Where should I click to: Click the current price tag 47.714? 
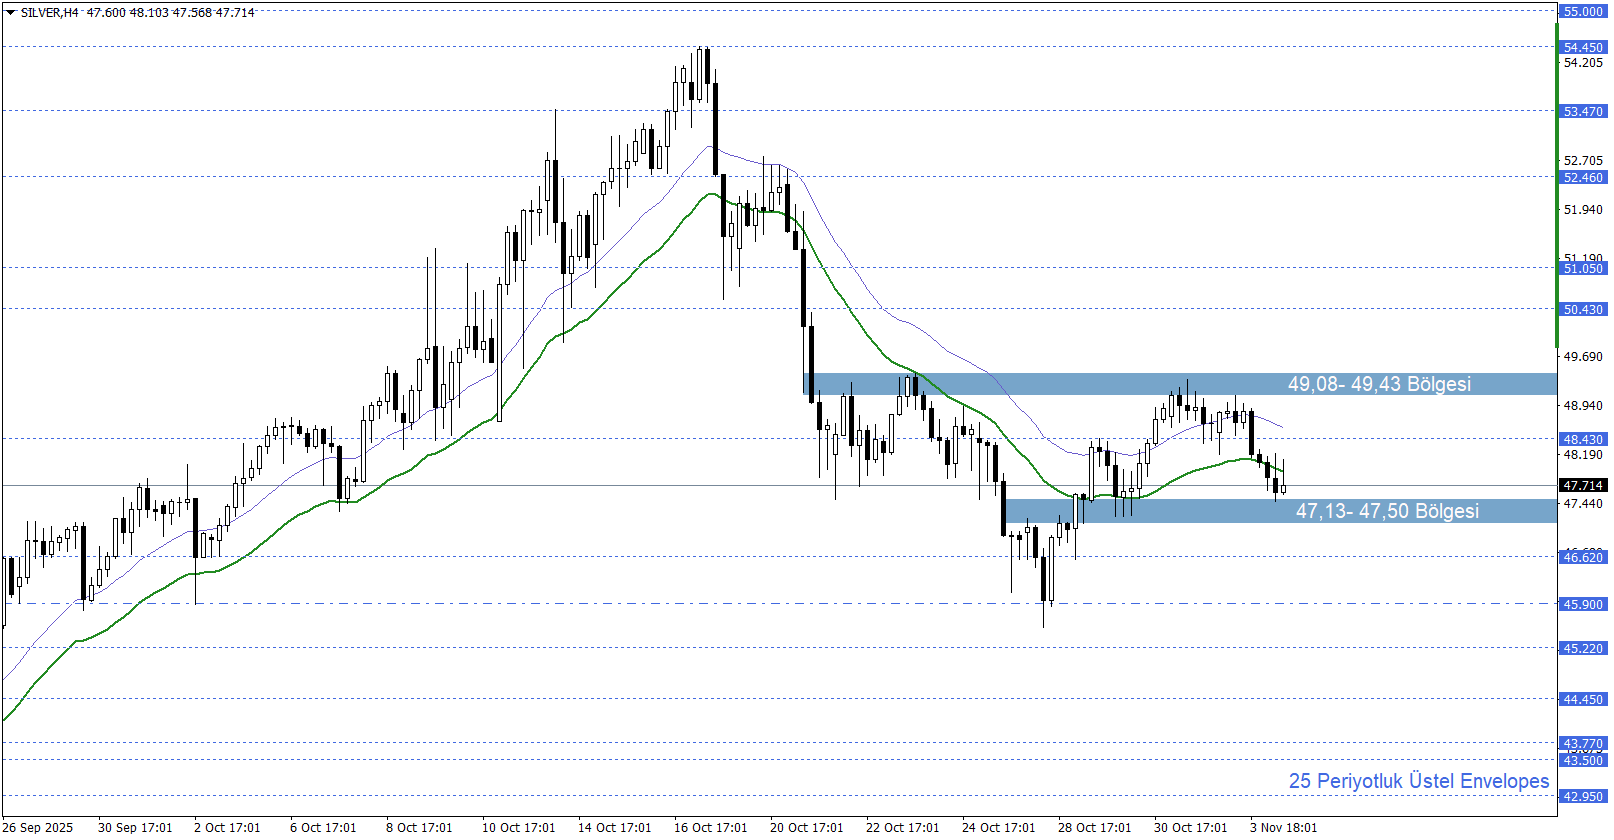pos(1583,485)
